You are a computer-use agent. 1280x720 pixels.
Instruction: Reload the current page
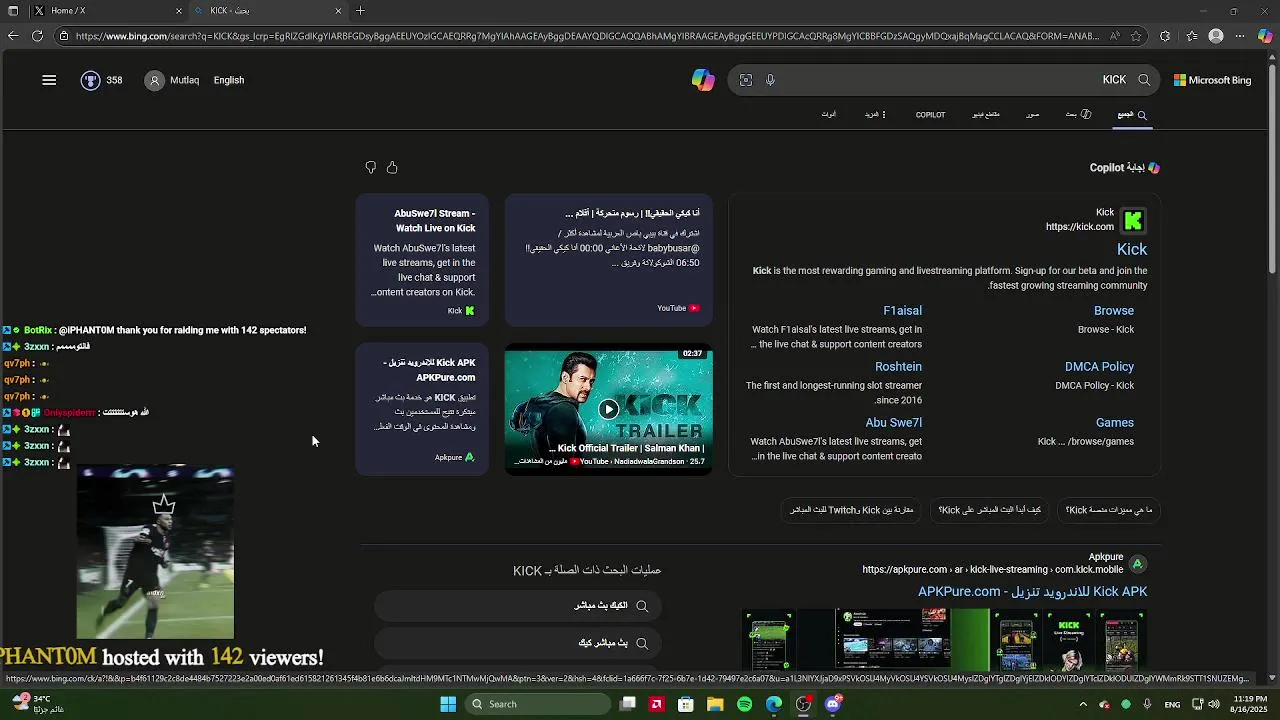[x=37, y=36]
